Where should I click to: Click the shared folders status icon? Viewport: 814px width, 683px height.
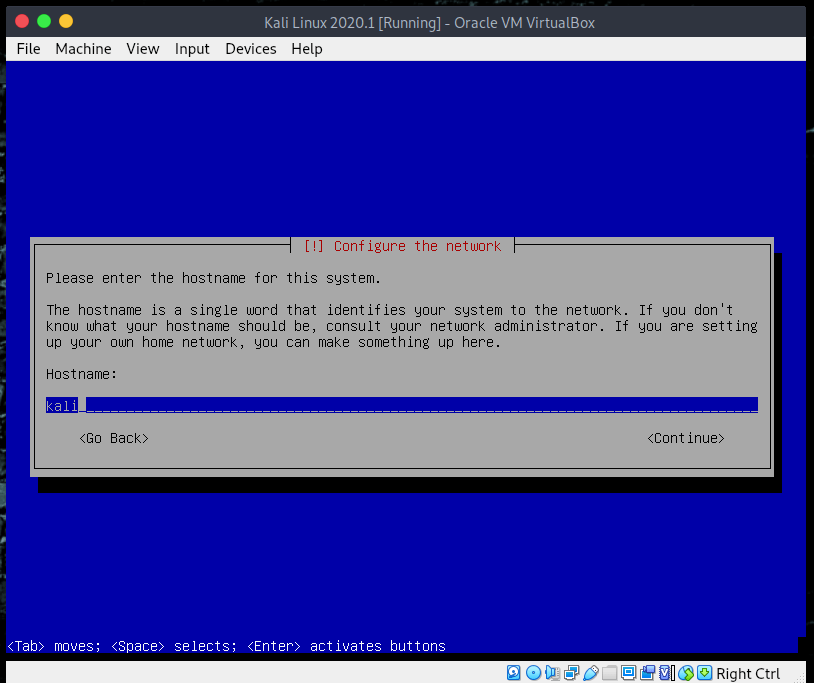click(x=609, y=673)
